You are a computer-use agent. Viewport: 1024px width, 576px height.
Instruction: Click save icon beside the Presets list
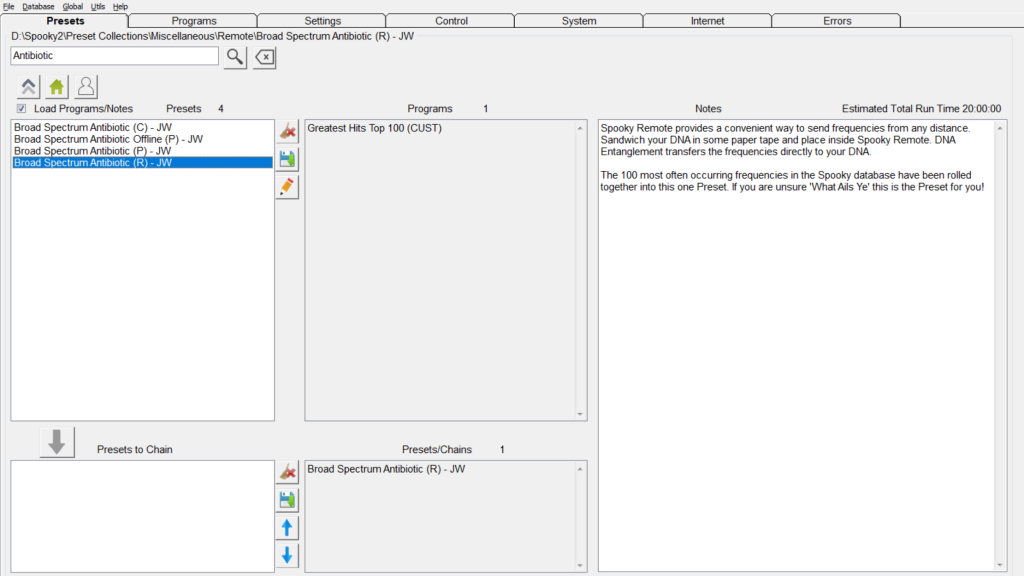(x=288, y=159)
